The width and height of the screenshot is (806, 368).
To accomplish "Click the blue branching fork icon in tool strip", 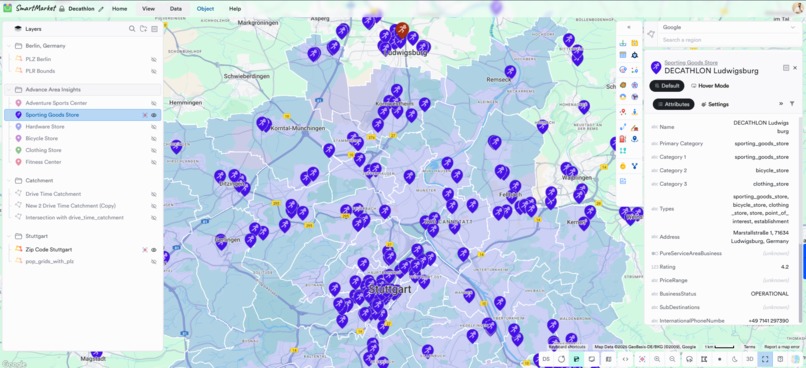I will [x=635, y=166].
